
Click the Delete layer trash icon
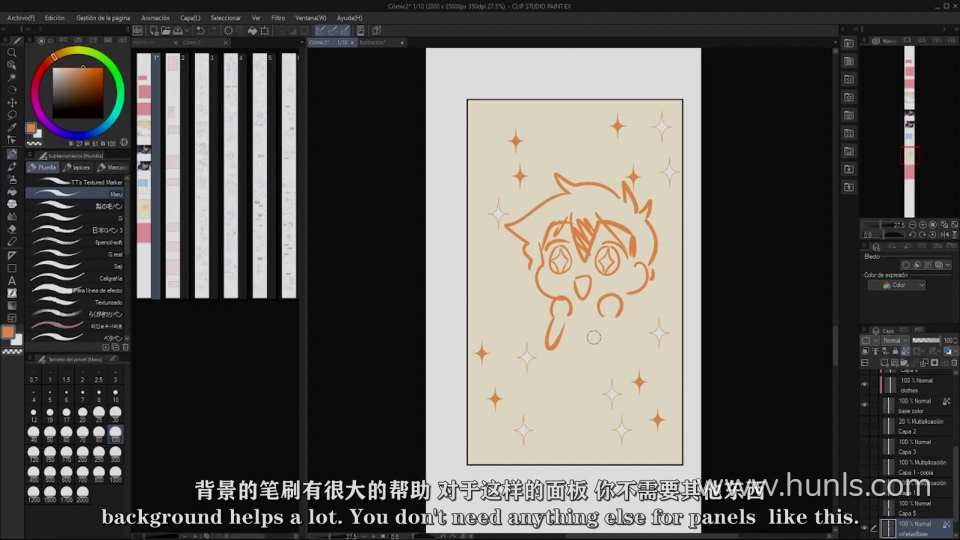(954, 363)
